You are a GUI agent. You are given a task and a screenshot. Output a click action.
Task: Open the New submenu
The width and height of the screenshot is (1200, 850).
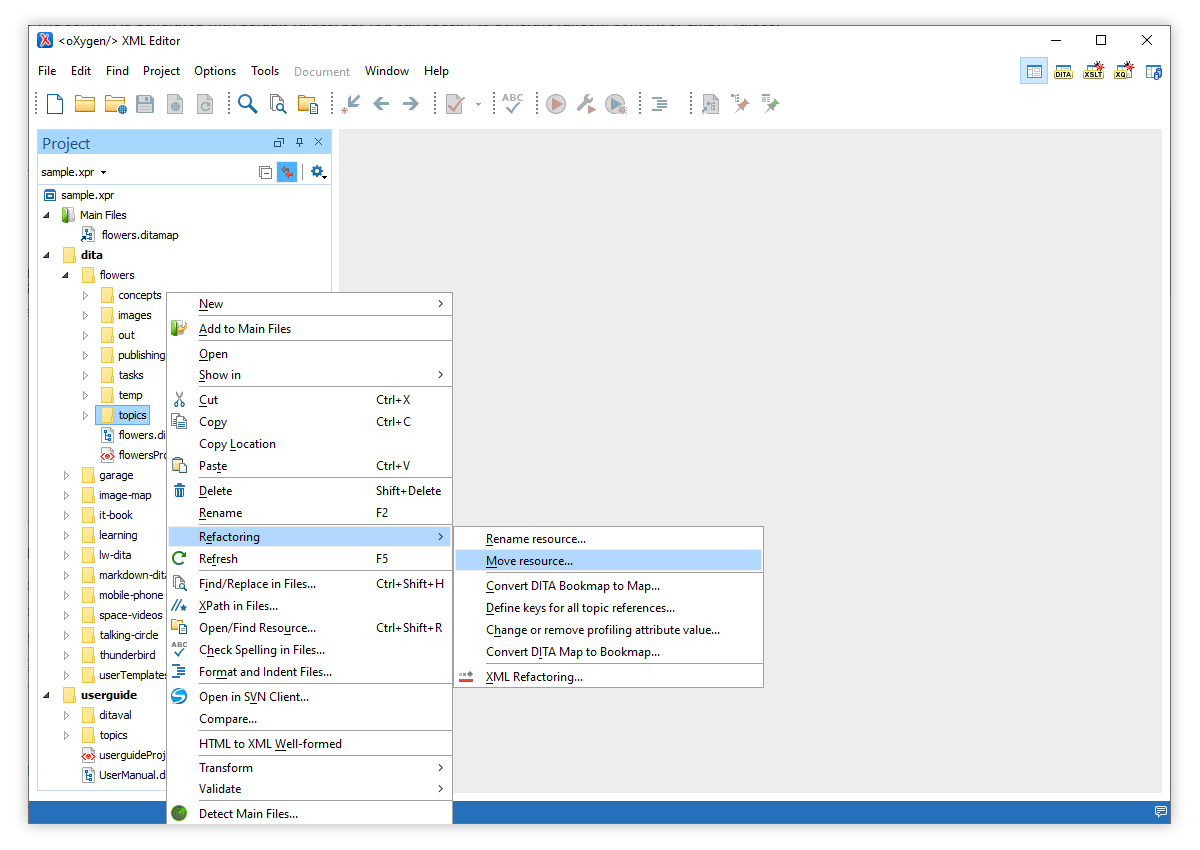click(310, 304)
